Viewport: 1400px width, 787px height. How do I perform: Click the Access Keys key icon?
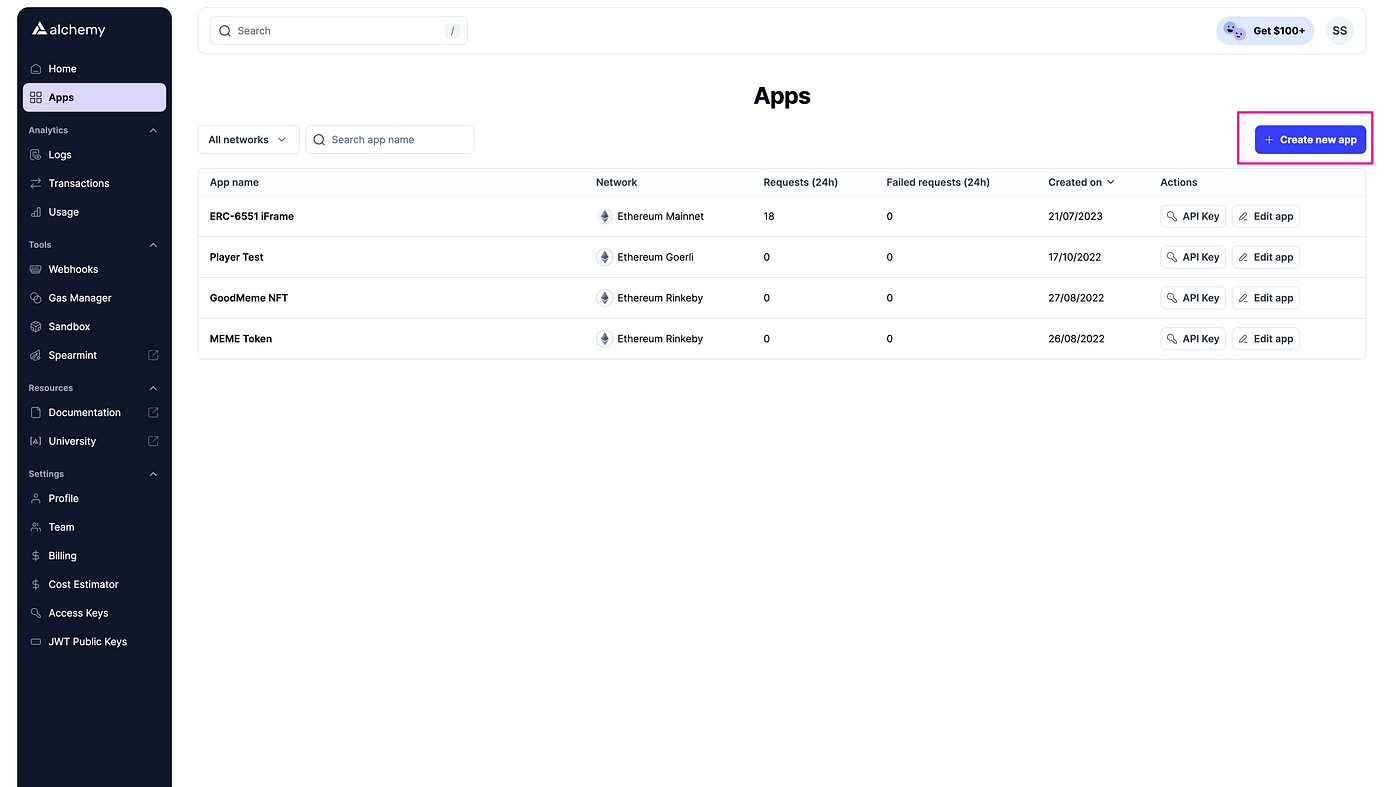[36, 613]
